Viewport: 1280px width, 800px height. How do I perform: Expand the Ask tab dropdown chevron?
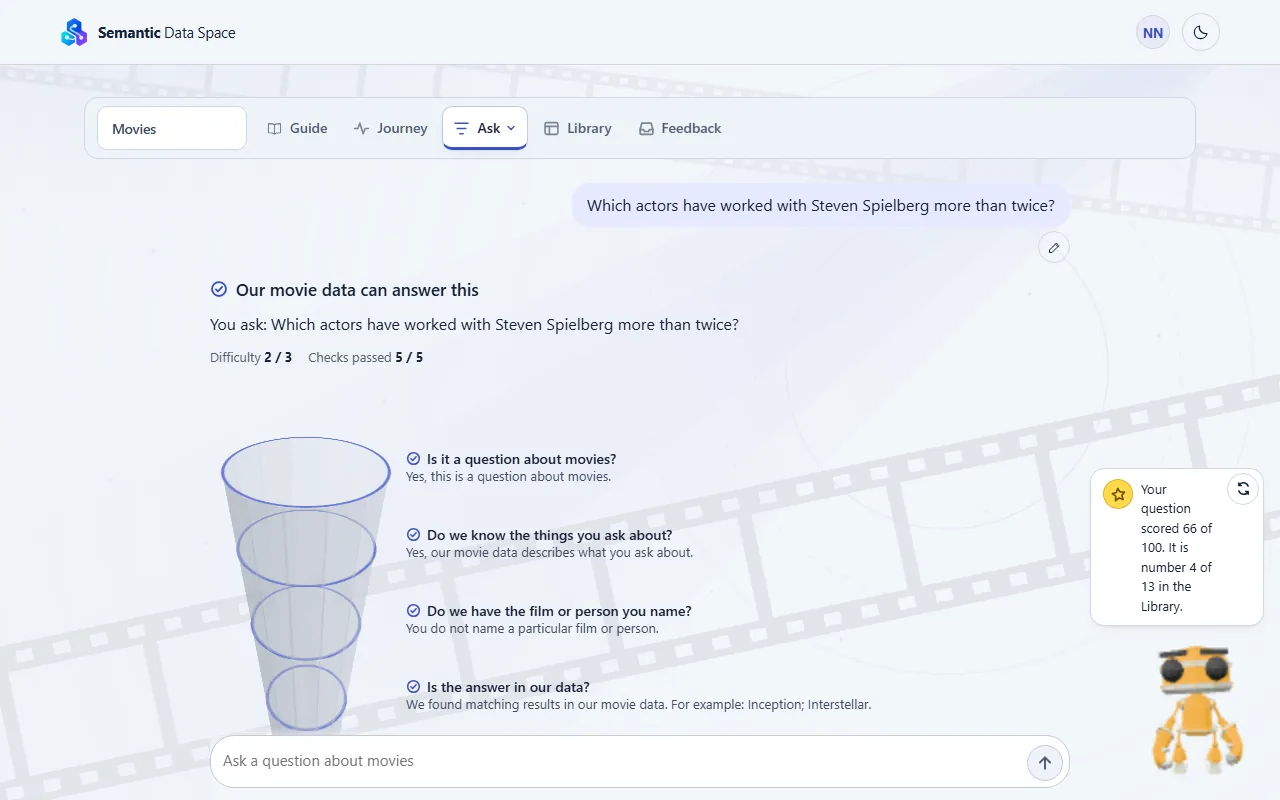511,128
